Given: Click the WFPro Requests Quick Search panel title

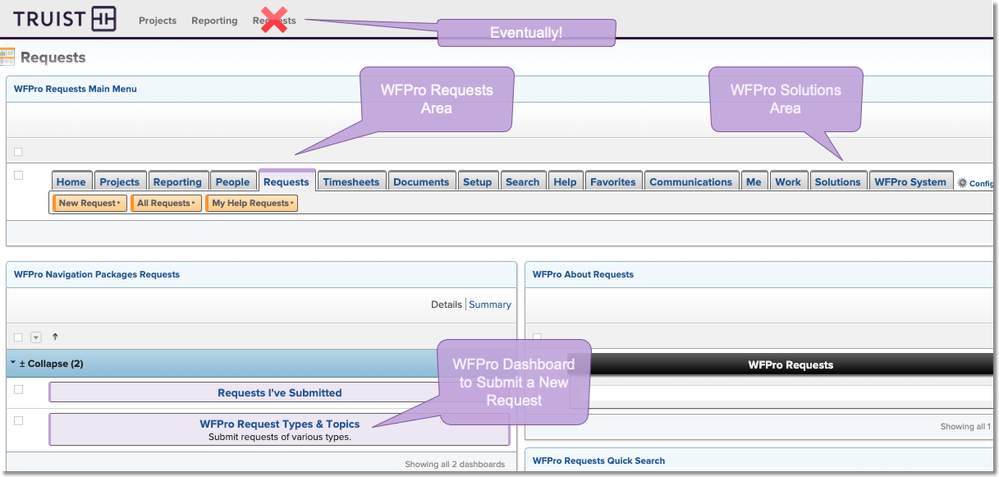Looking at the screenshot, I should point(598,460).
